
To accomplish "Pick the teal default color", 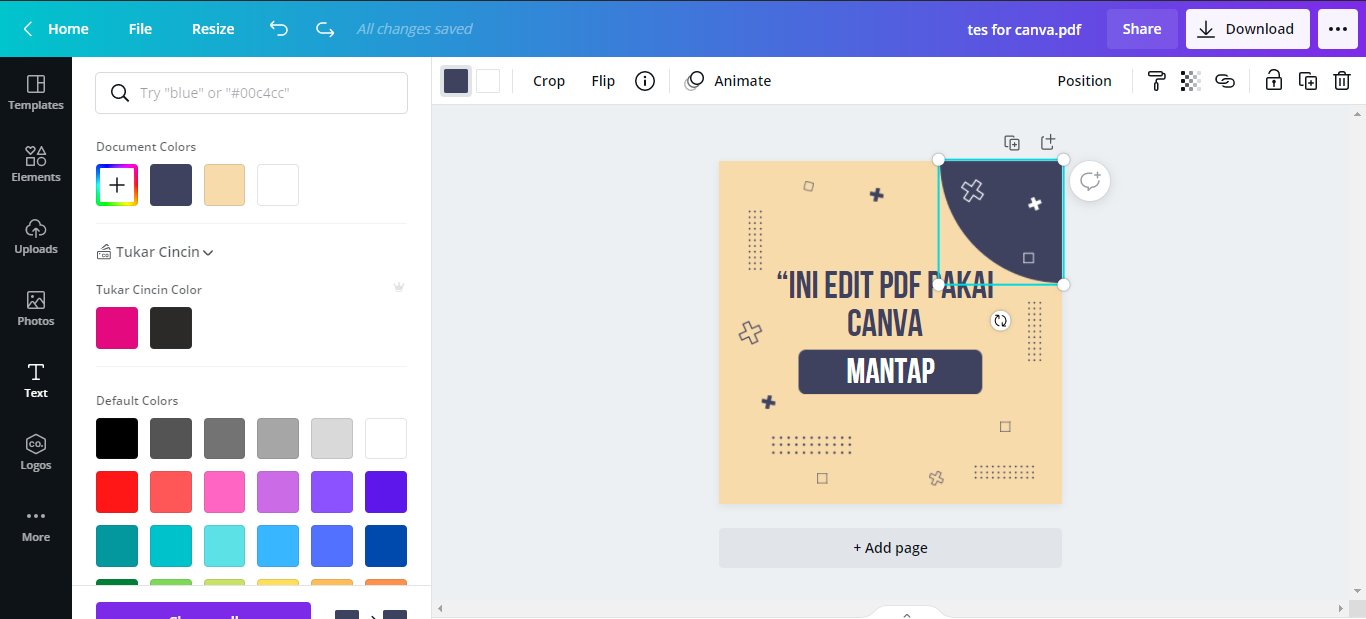I will [x=117, y=546].
